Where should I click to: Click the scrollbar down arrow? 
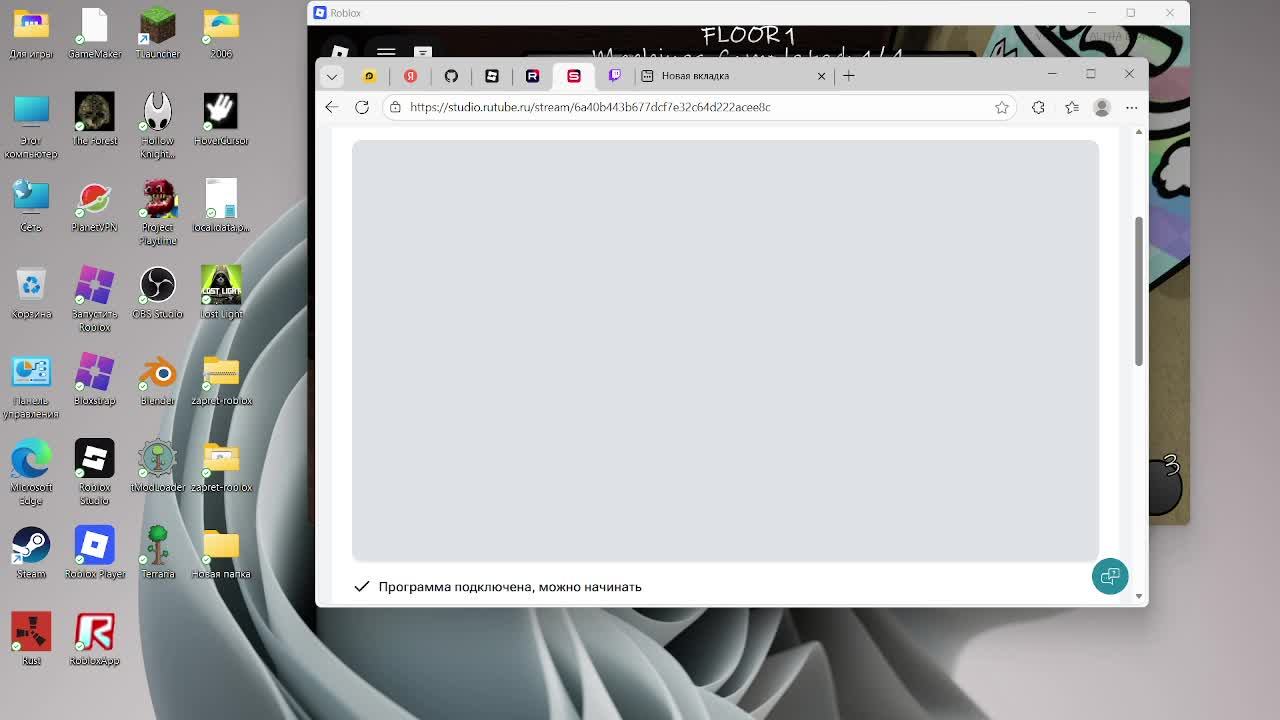point(1138,596)
